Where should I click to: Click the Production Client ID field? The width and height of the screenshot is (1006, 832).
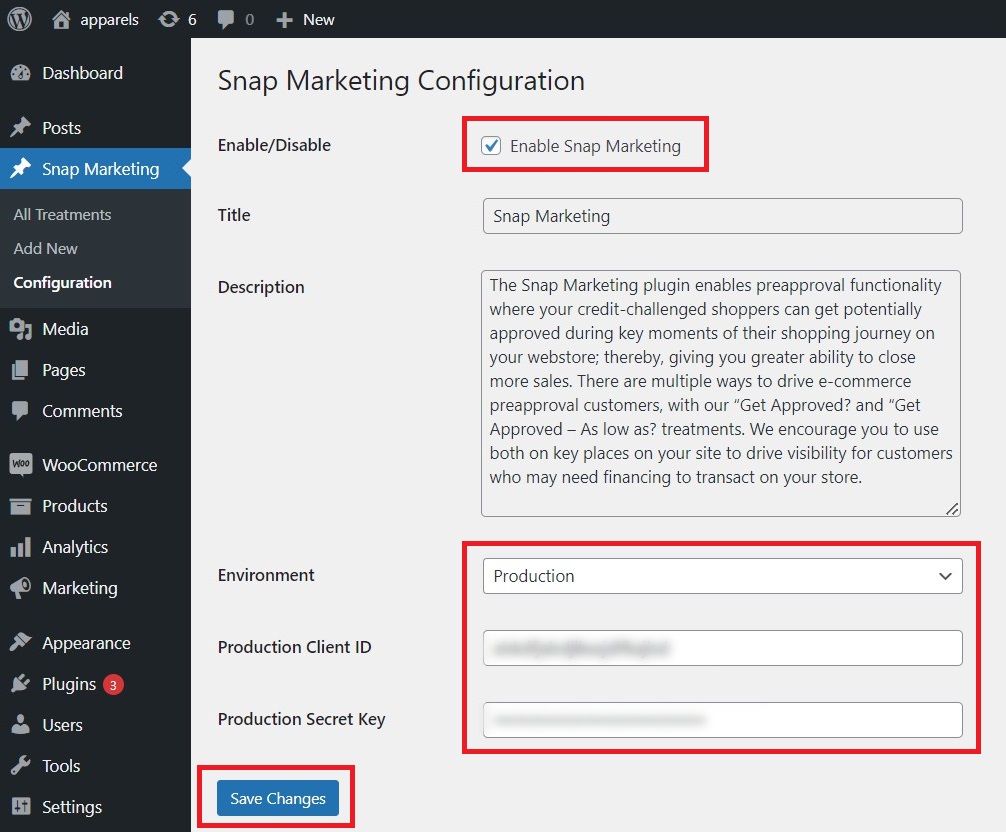(x=722, y=648)
